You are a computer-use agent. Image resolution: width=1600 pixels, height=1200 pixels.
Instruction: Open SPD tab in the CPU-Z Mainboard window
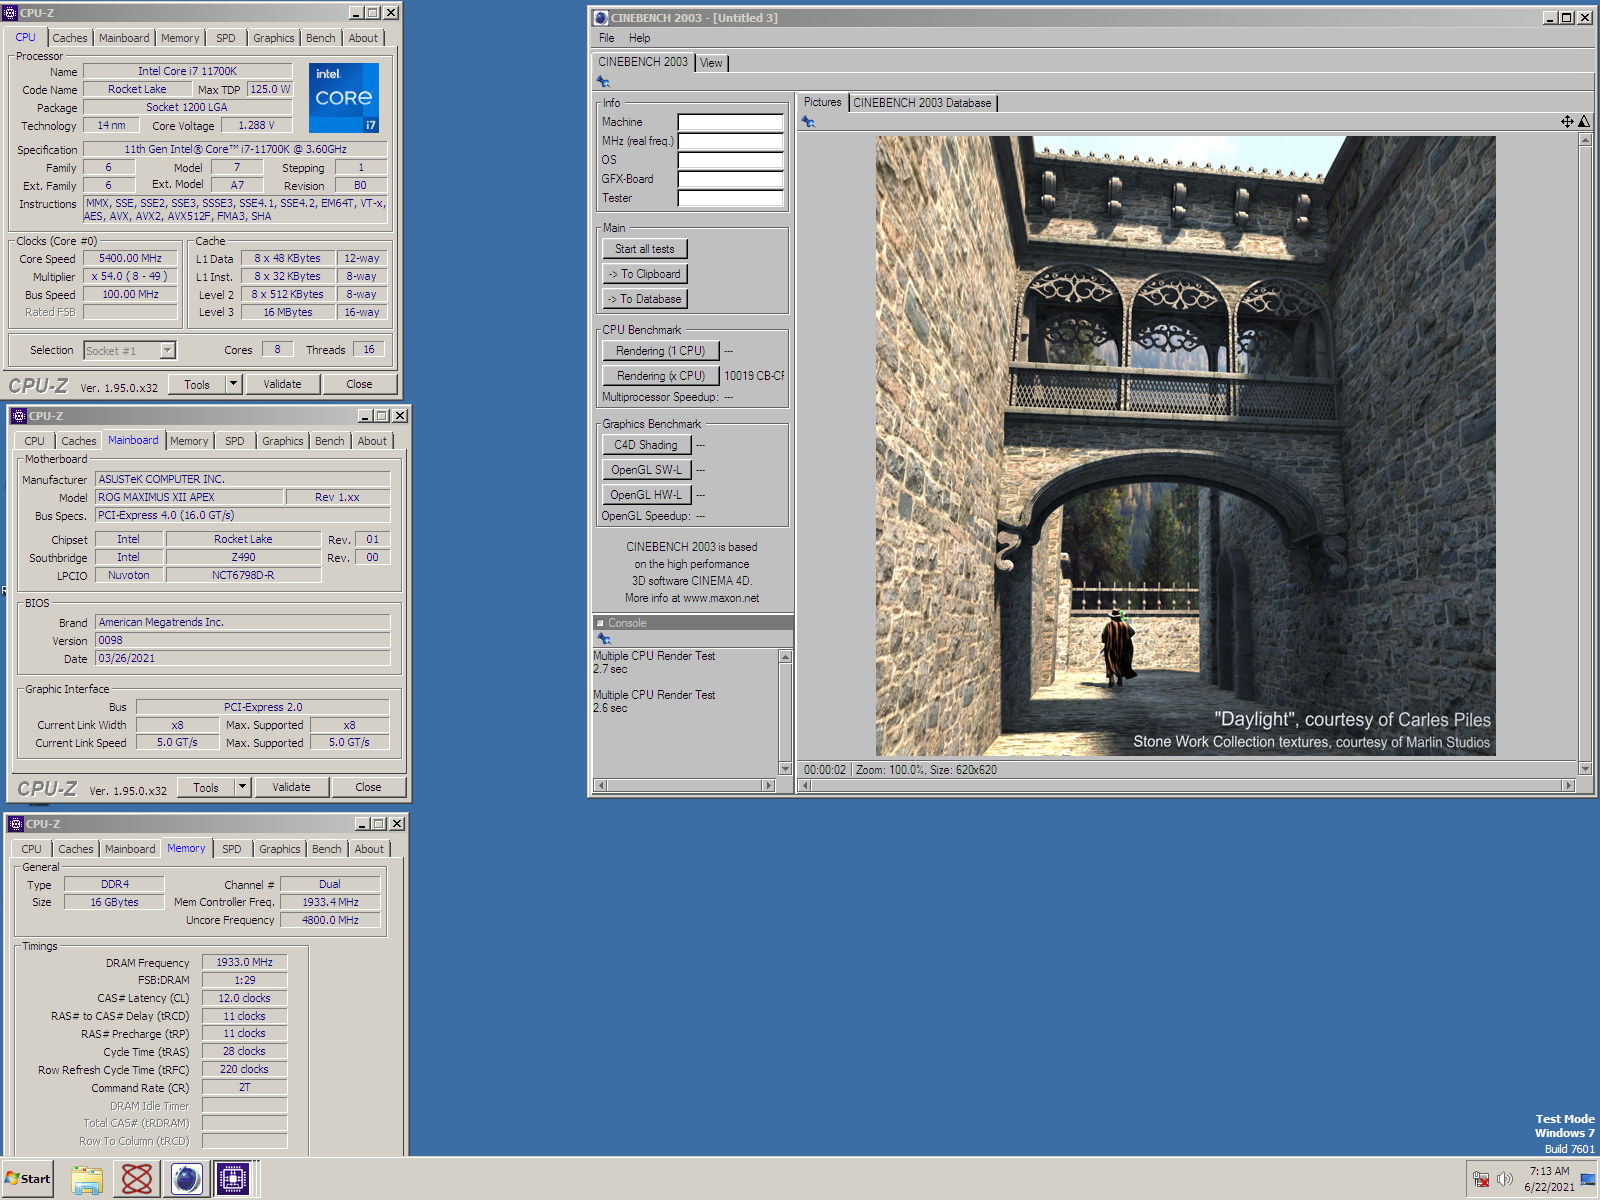(235, 441)
